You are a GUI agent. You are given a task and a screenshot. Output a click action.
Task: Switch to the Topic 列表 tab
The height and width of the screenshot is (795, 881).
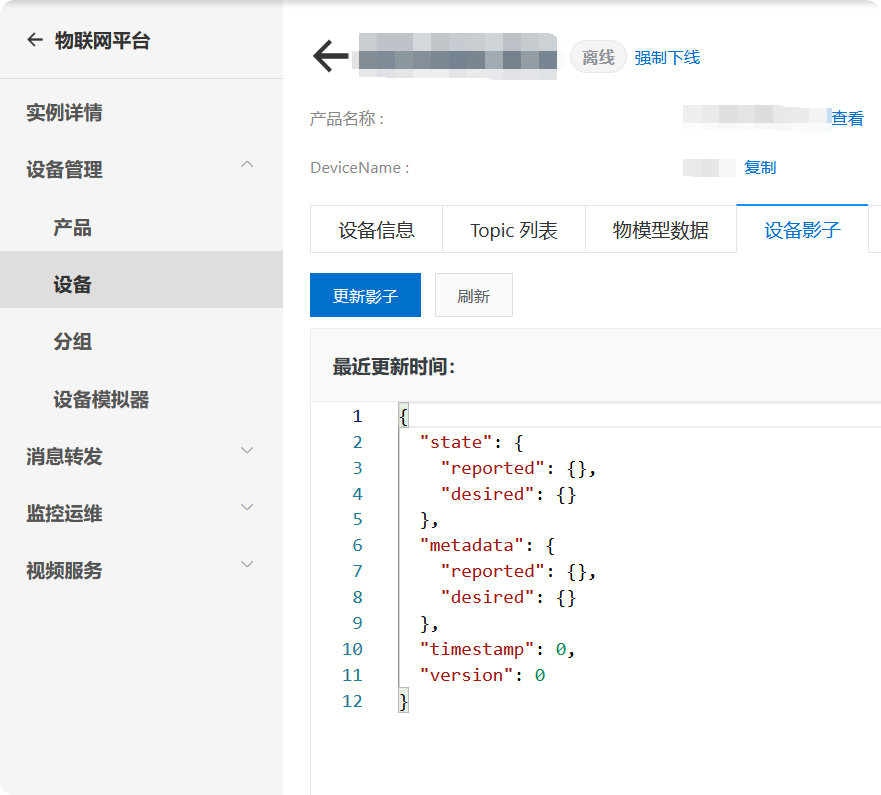[x=514, y=229]
